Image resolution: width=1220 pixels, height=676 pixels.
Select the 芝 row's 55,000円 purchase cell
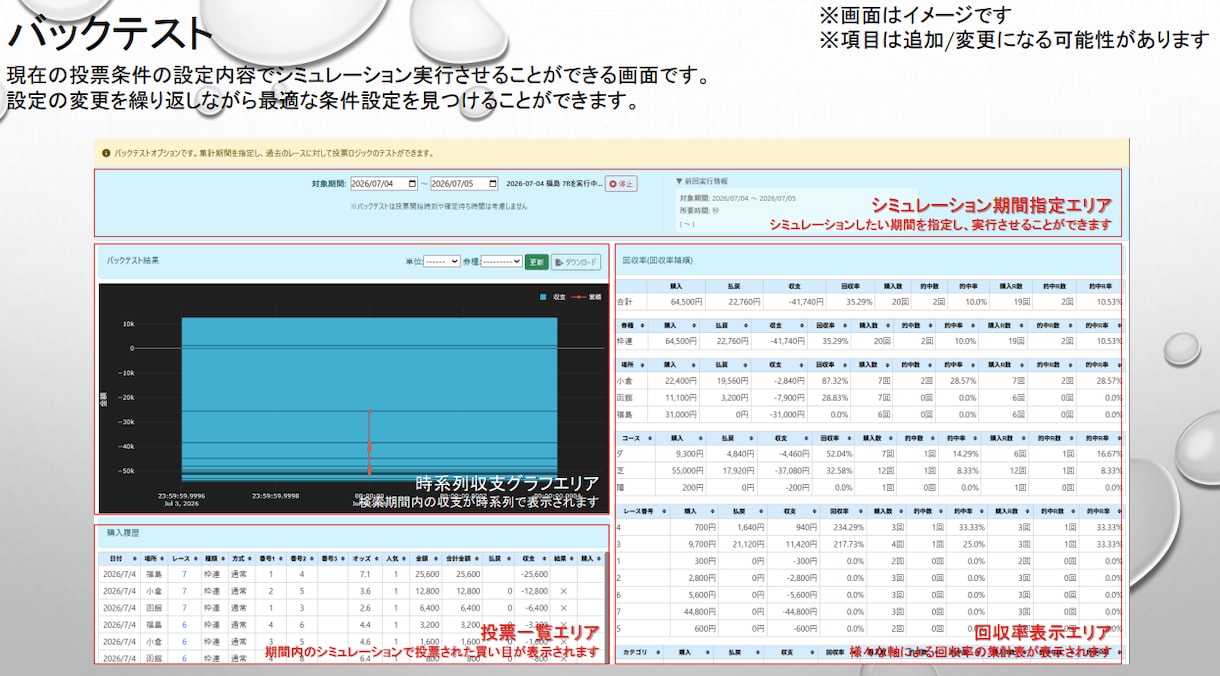coord(682,470)
